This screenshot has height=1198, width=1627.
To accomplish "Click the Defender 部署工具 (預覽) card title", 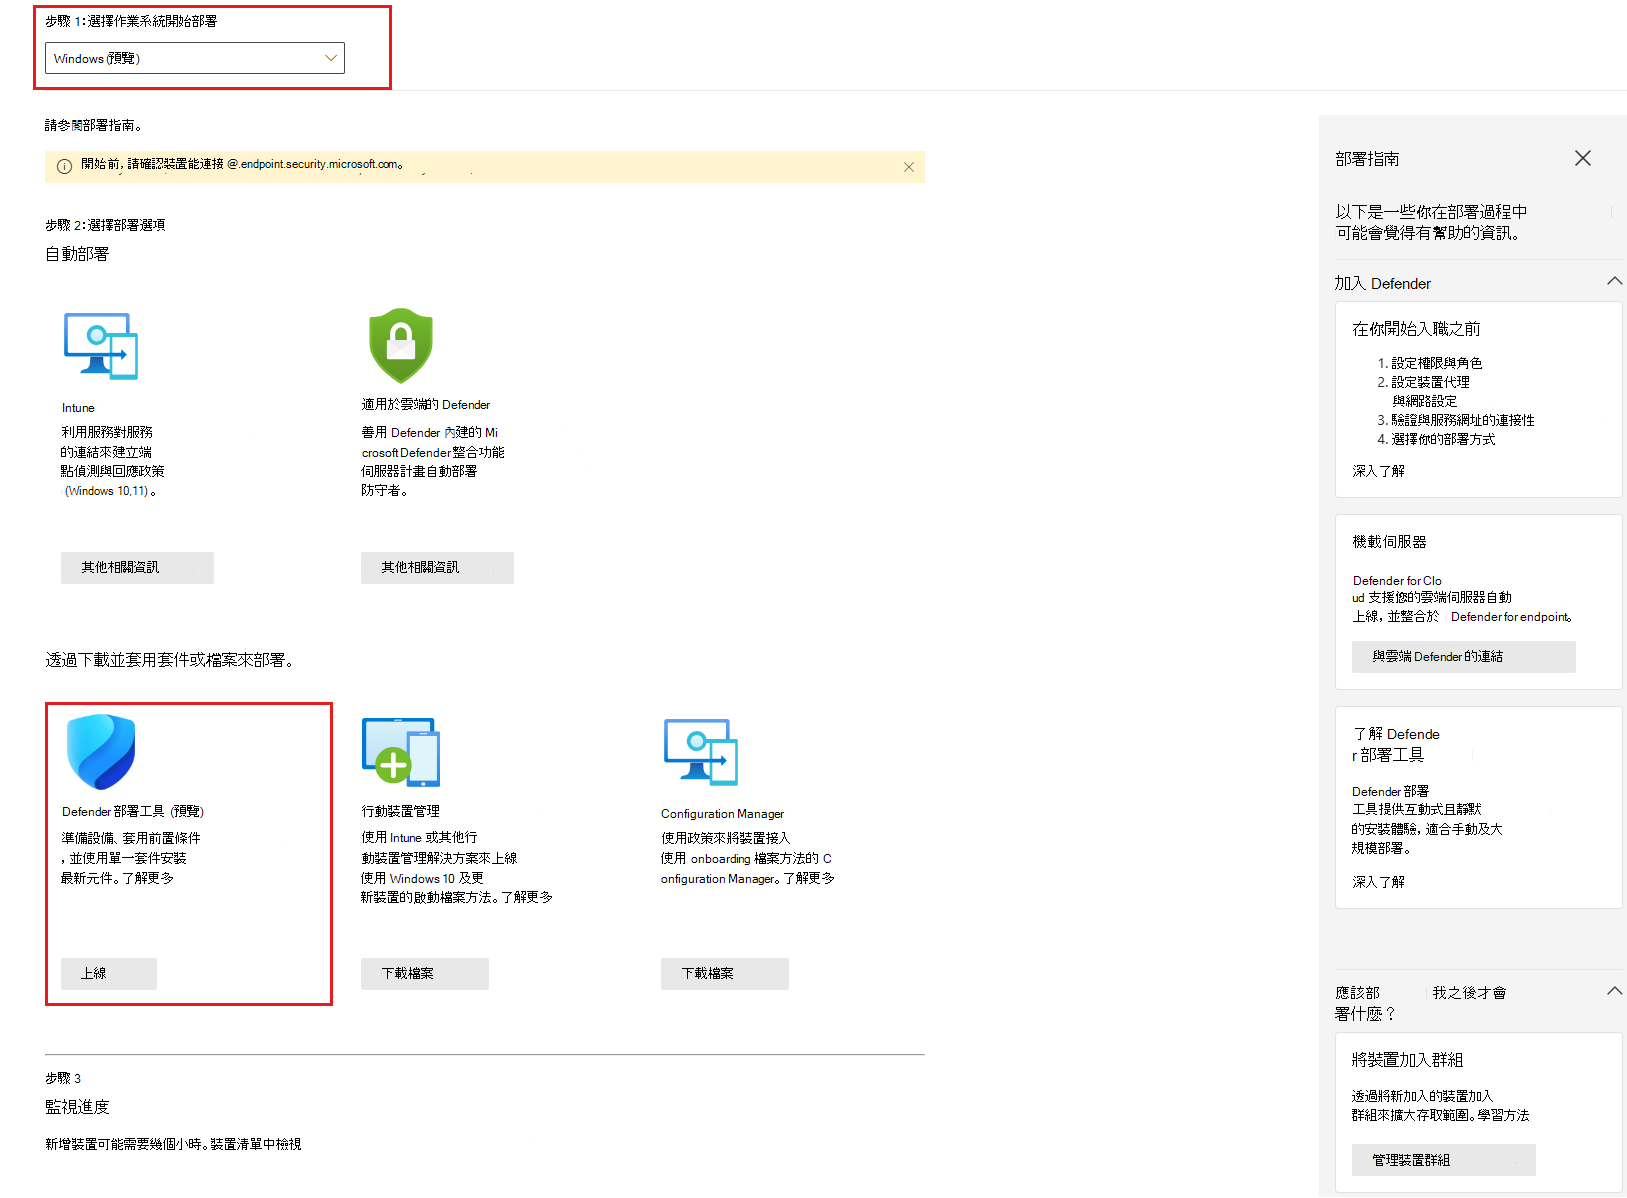I will (x=133, y=811).
